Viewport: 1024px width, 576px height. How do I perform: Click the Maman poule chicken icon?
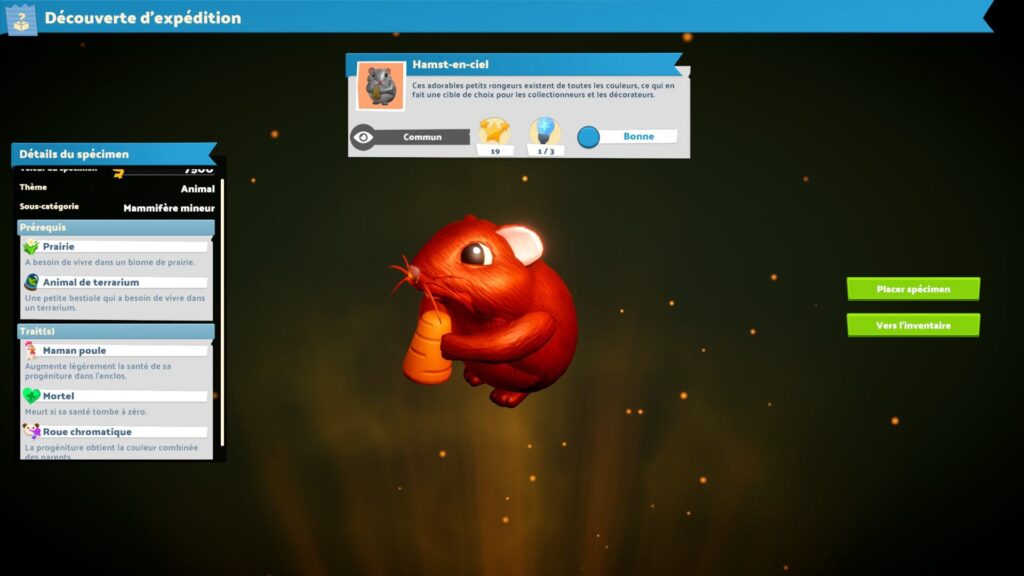31,351
